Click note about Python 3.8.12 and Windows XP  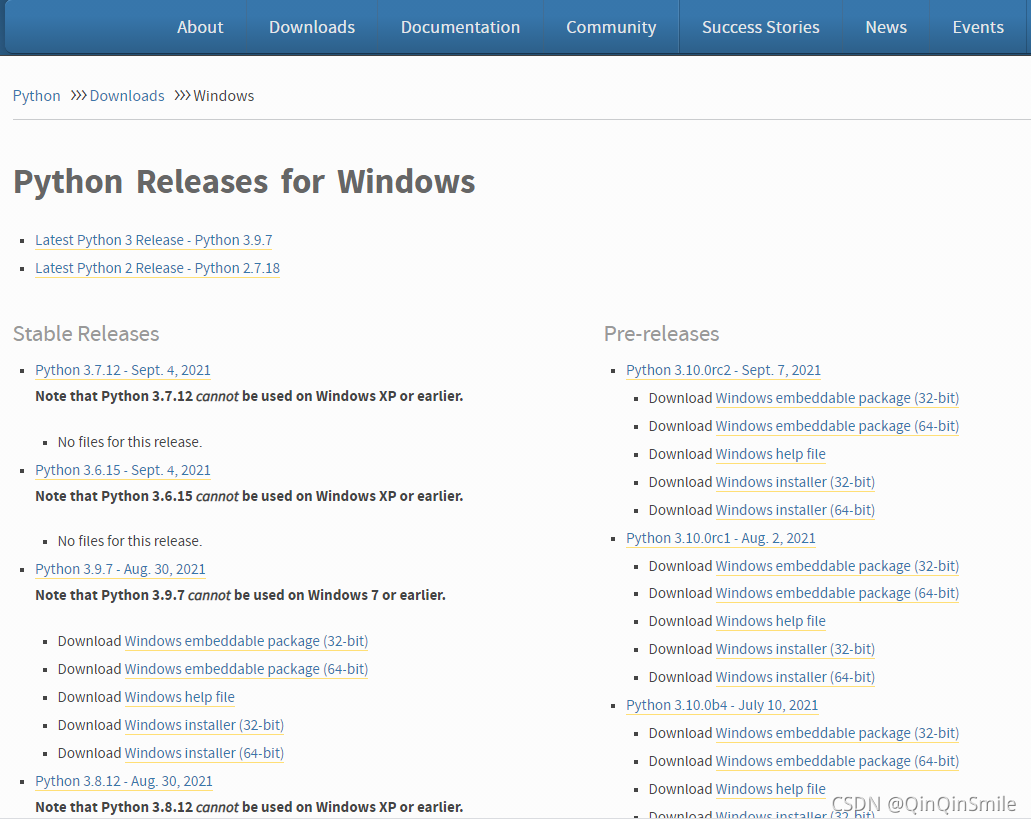pyautogui.click(x=249, y=807)
